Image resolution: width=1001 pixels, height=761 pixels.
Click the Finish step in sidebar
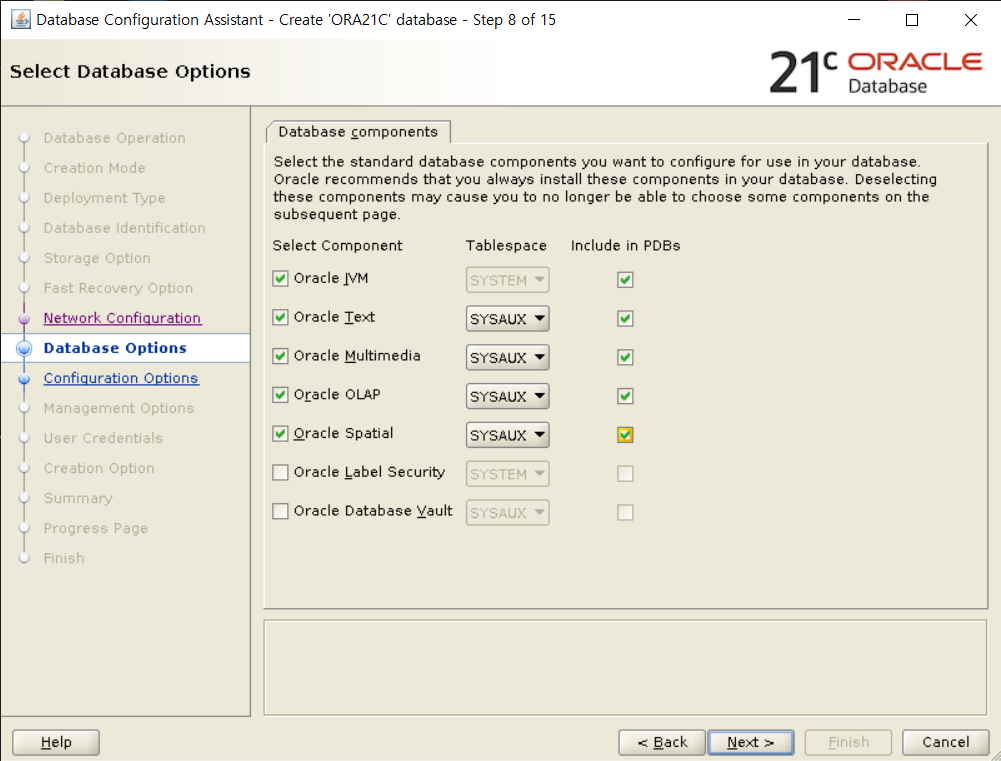64,558
